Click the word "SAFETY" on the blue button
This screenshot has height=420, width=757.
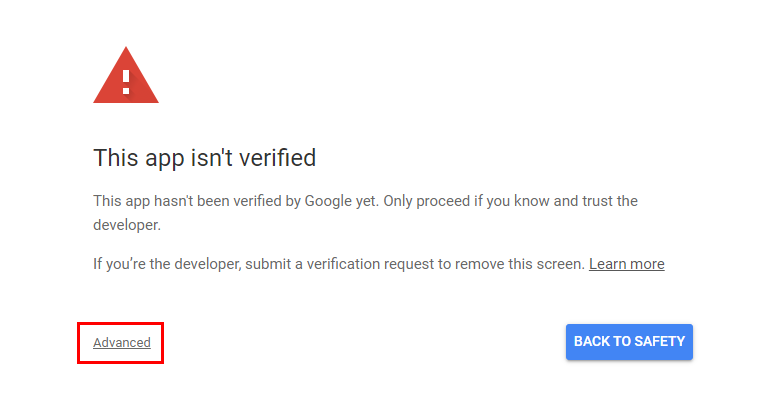click(659, 341)
